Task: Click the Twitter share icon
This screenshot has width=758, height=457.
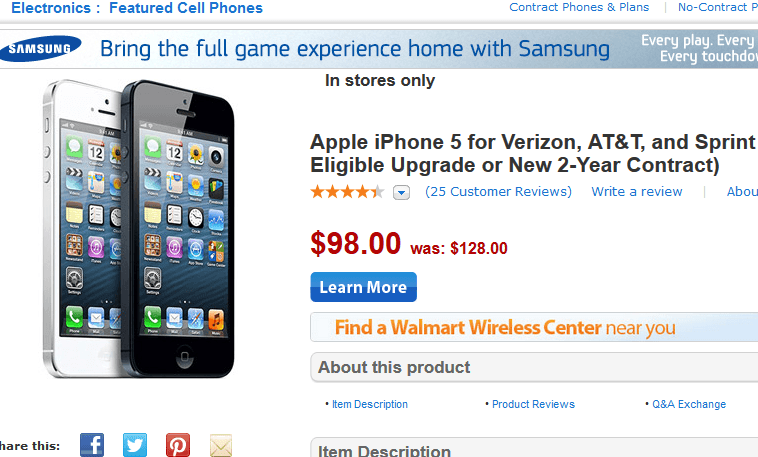Action: (x=135, y=445)
